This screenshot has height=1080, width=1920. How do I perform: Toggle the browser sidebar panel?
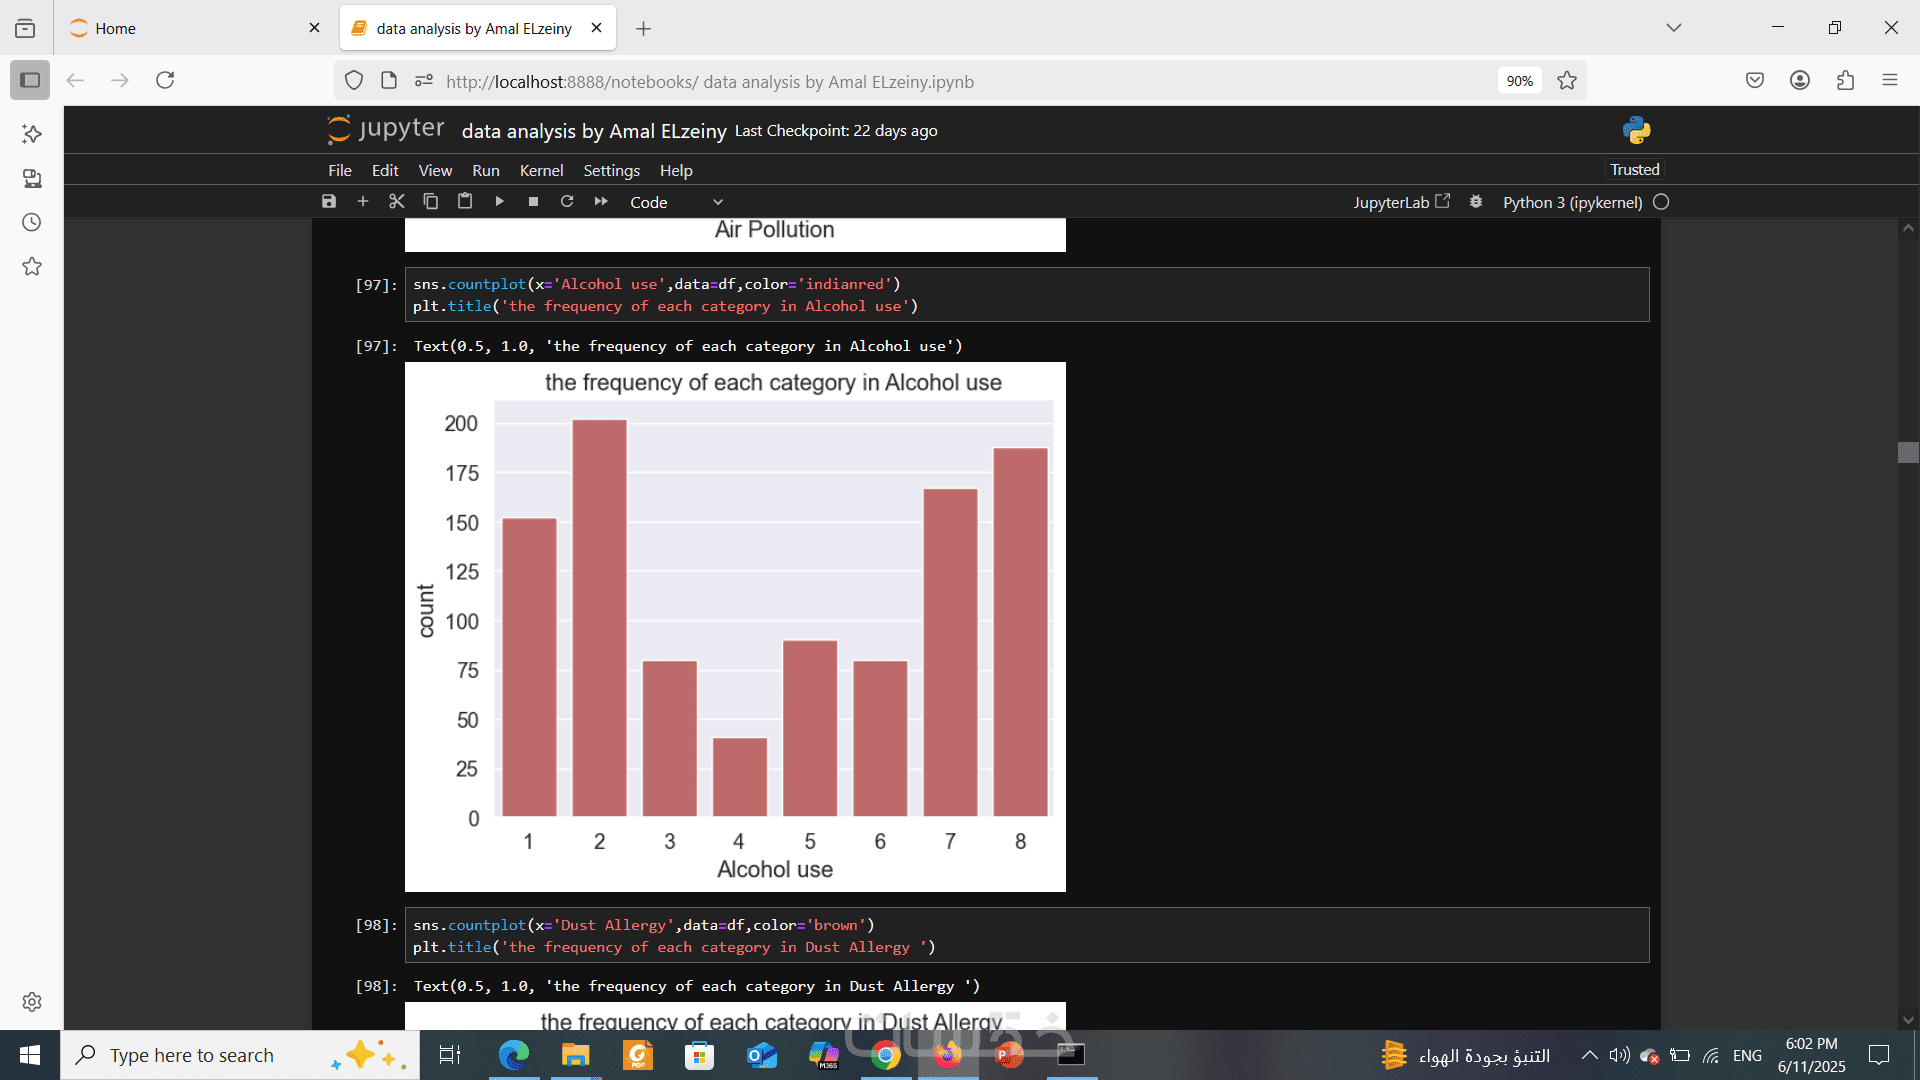(30, 80)
